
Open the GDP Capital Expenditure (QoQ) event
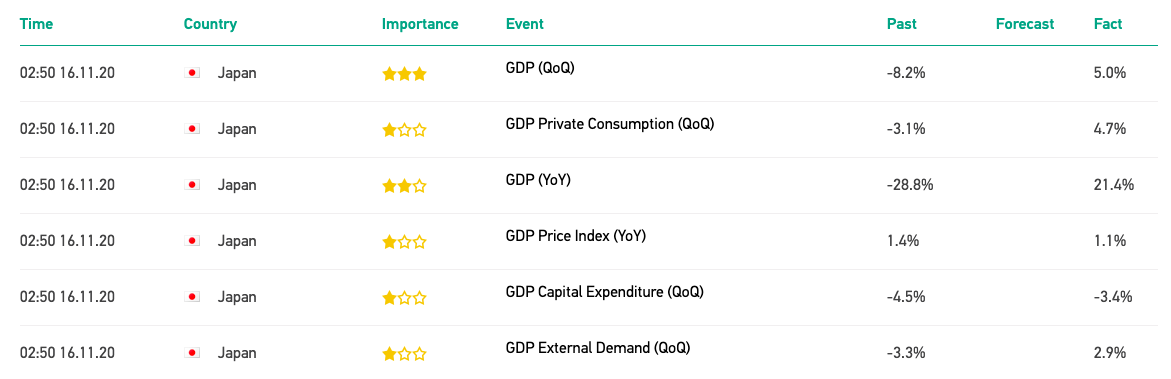604,292
